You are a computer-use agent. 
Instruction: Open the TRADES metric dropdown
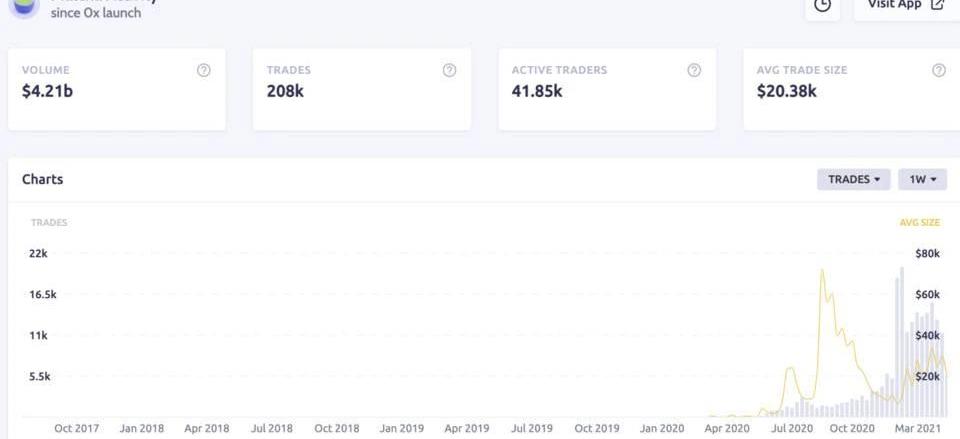[853, 179]
